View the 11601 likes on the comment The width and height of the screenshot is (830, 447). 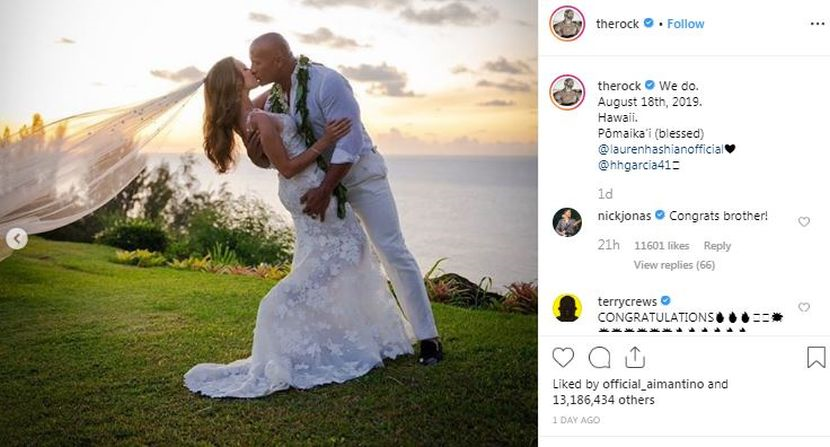(x=662, y=246)
